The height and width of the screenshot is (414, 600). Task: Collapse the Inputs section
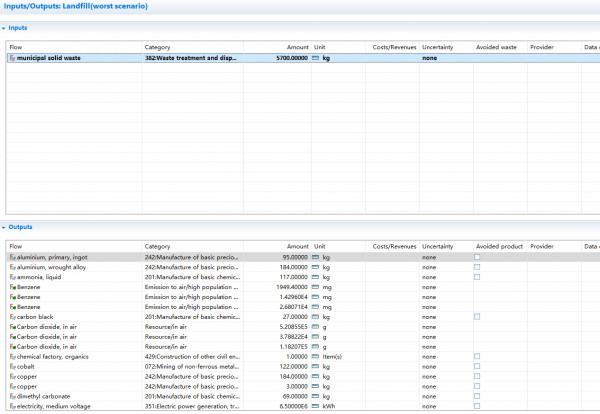tap(3, 28)
